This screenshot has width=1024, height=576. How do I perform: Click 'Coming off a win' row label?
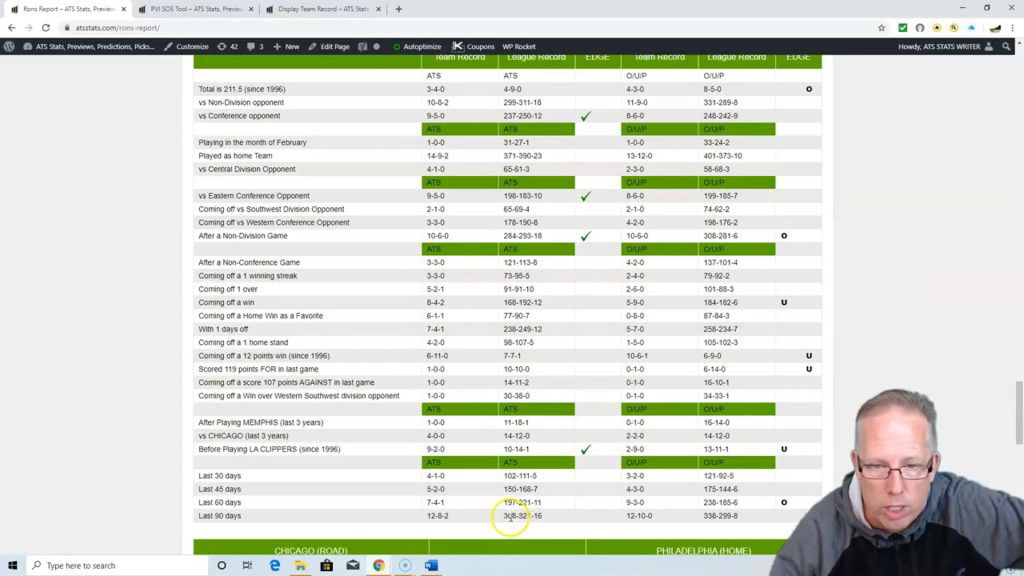[x=226, y=302]
